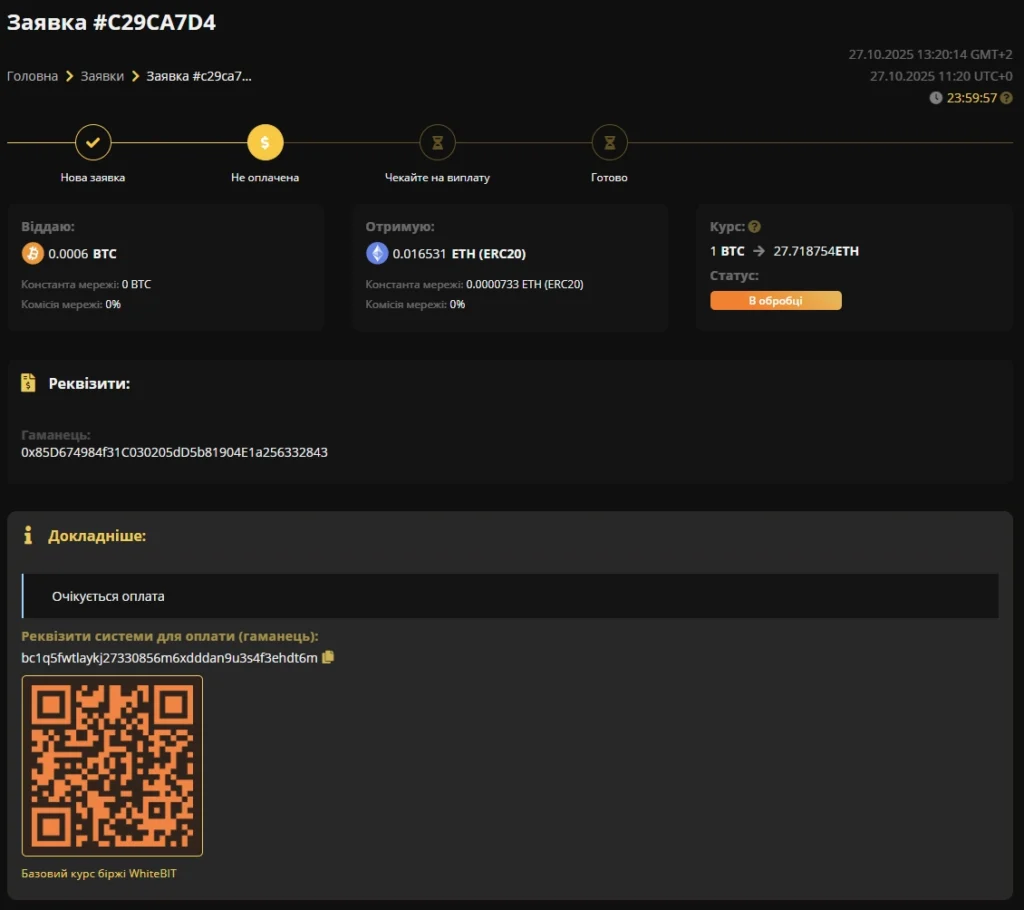
Task: Click the Віддаю heading
Action: [48, 227]
